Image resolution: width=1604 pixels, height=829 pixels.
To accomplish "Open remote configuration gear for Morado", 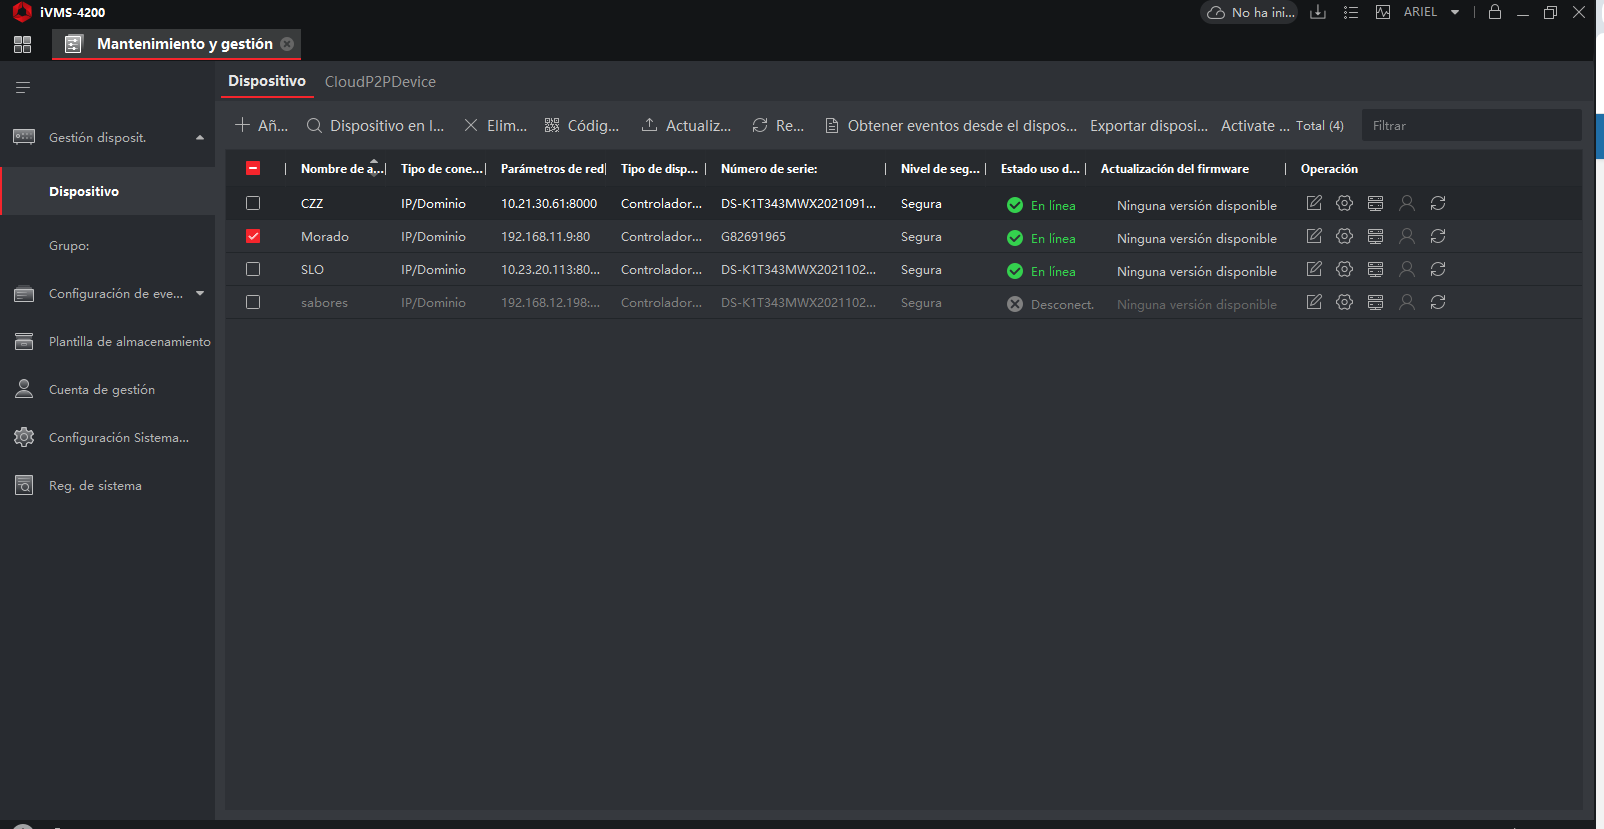I will [1345, 236].
